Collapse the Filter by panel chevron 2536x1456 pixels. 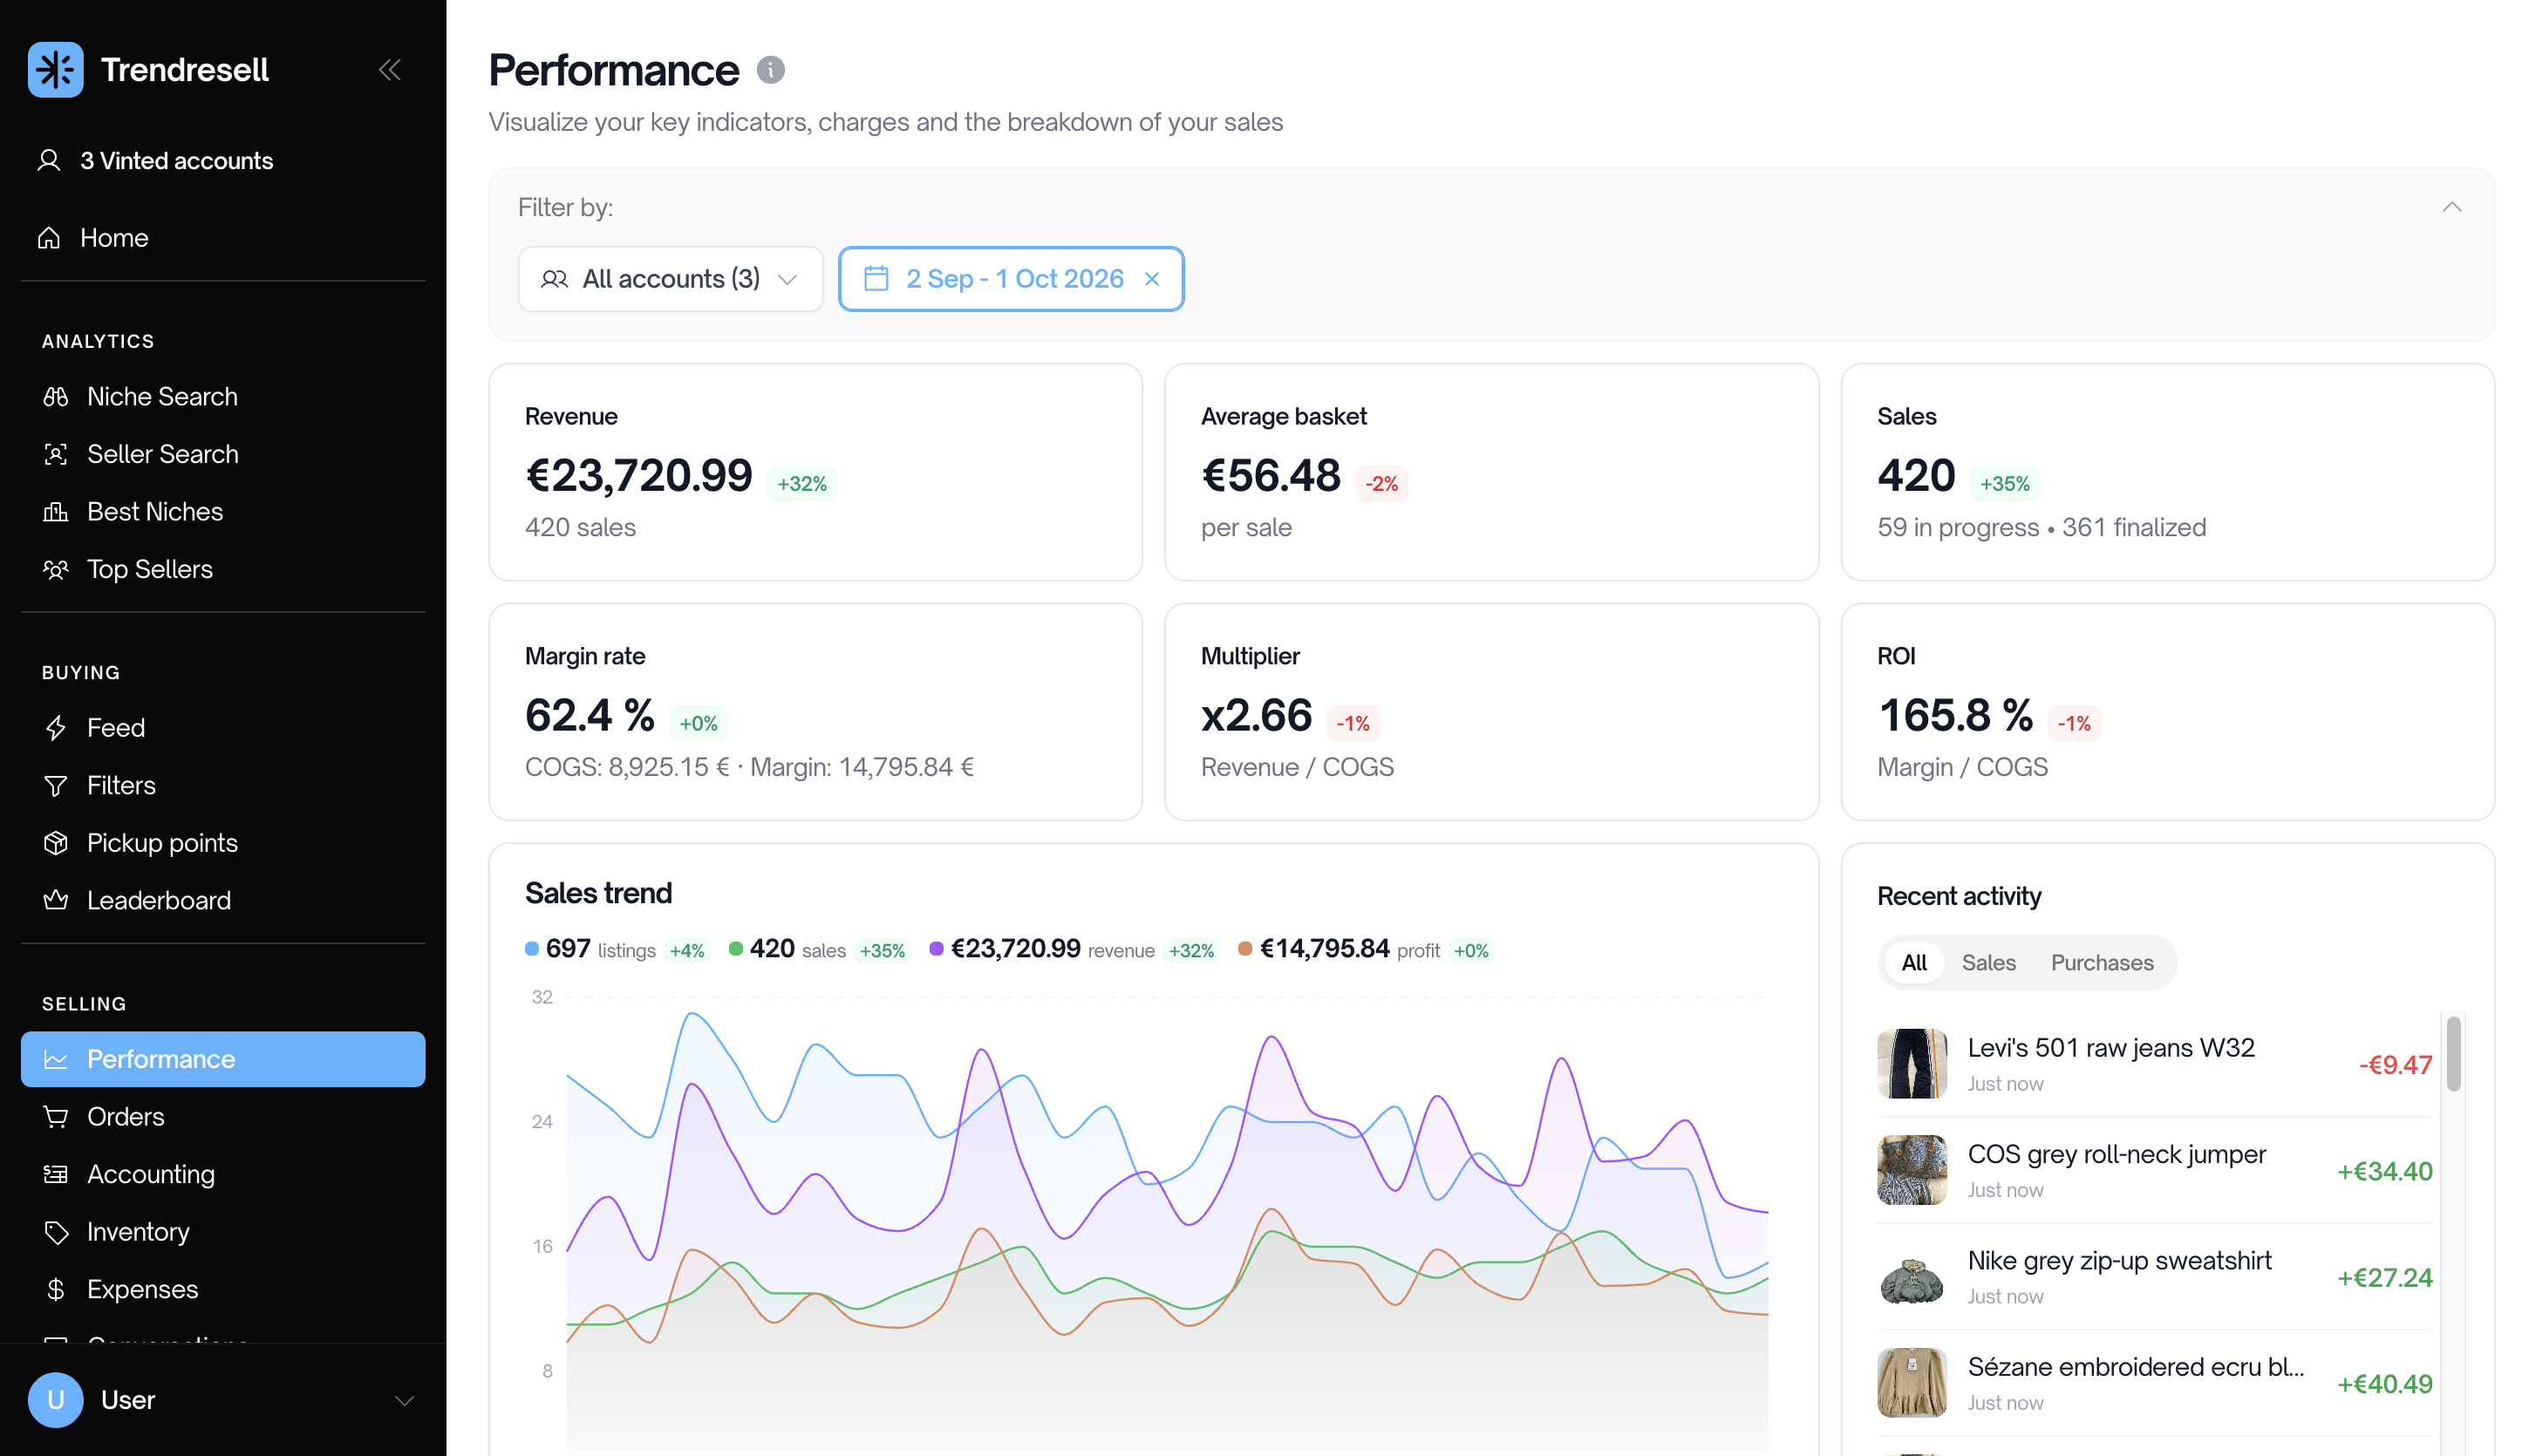(2451, 207)
